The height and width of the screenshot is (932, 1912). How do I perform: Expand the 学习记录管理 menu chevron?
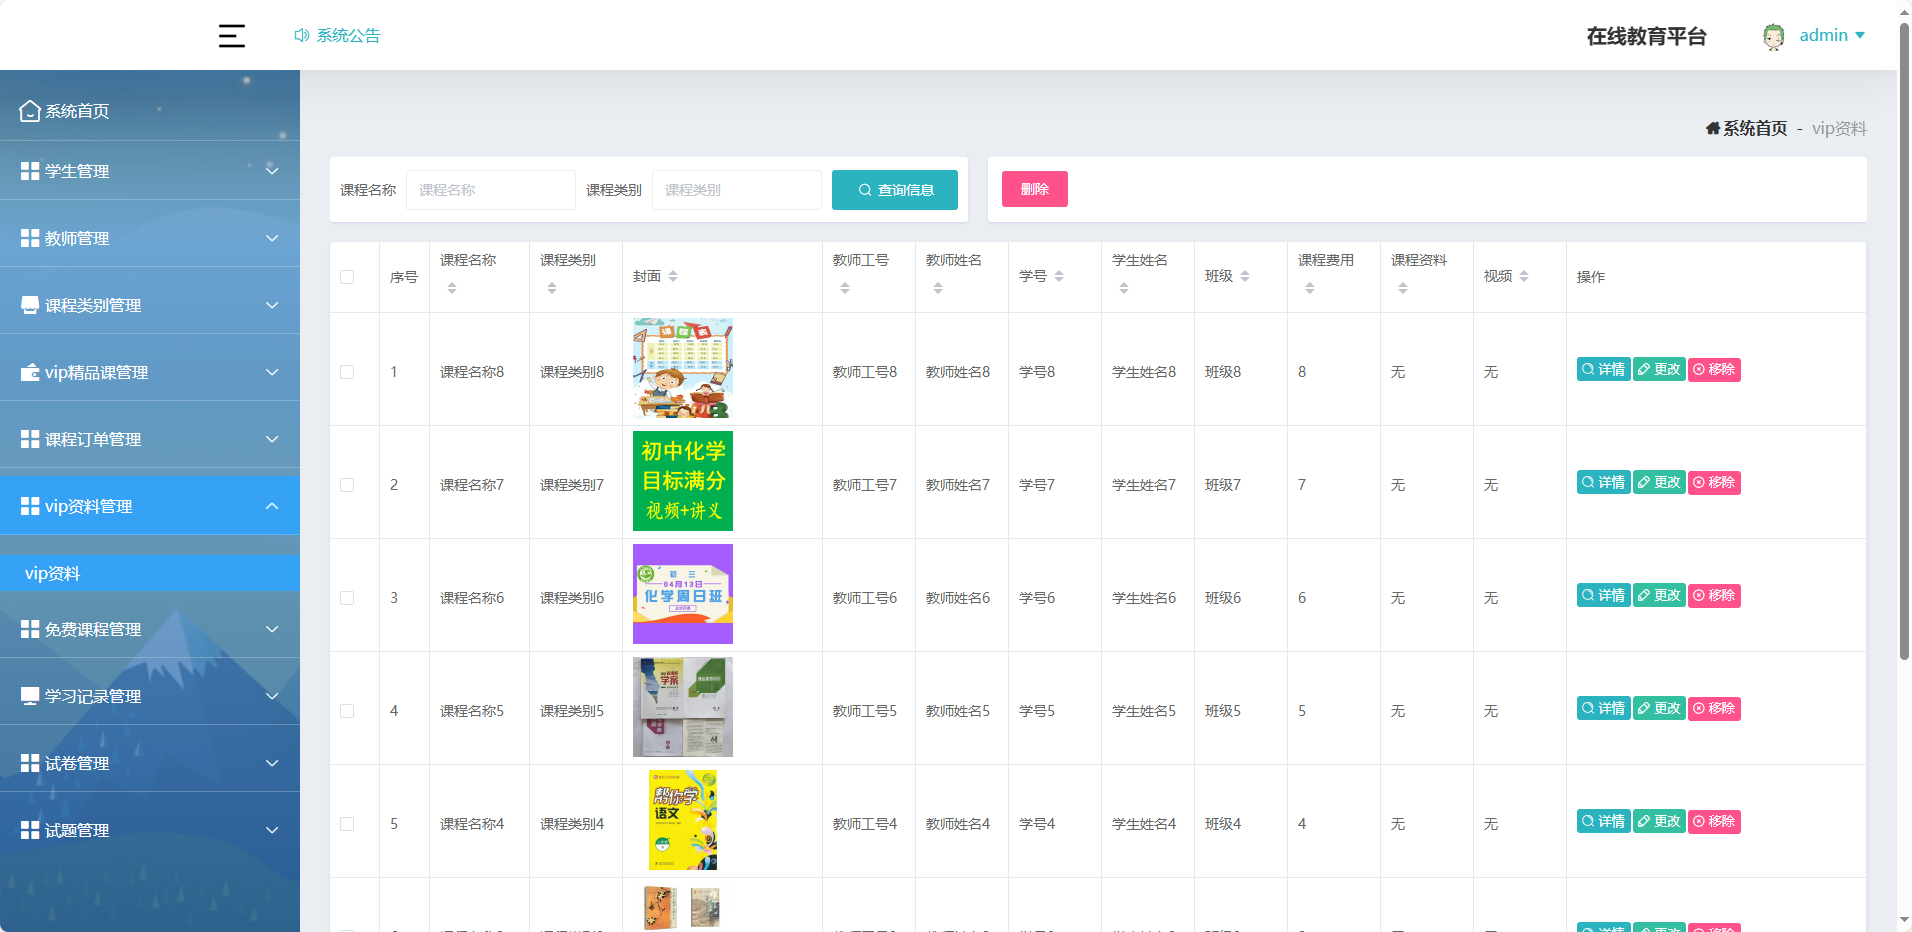click(272, 696)
